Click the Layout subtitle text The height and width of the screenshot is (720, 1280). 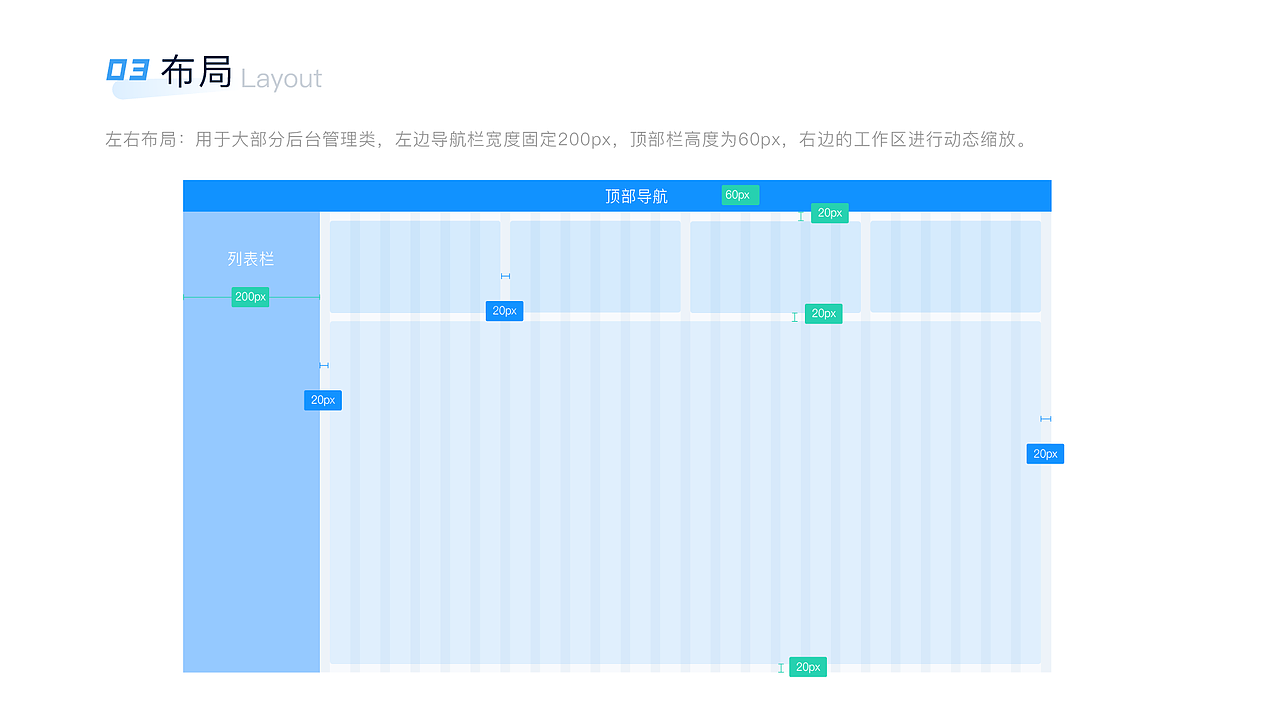[281, 78]
